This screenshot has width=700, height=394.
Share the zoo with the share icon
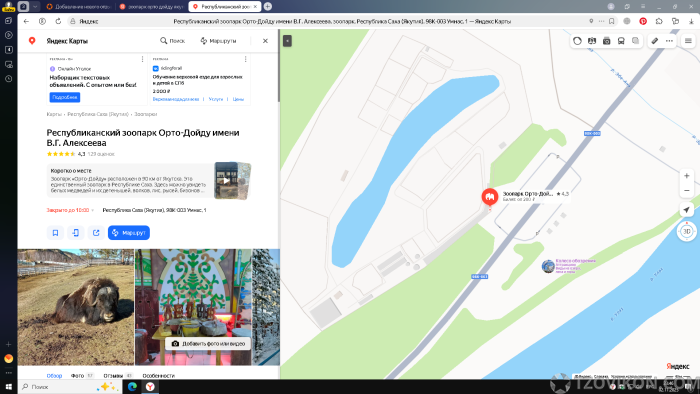pos(96,232)
